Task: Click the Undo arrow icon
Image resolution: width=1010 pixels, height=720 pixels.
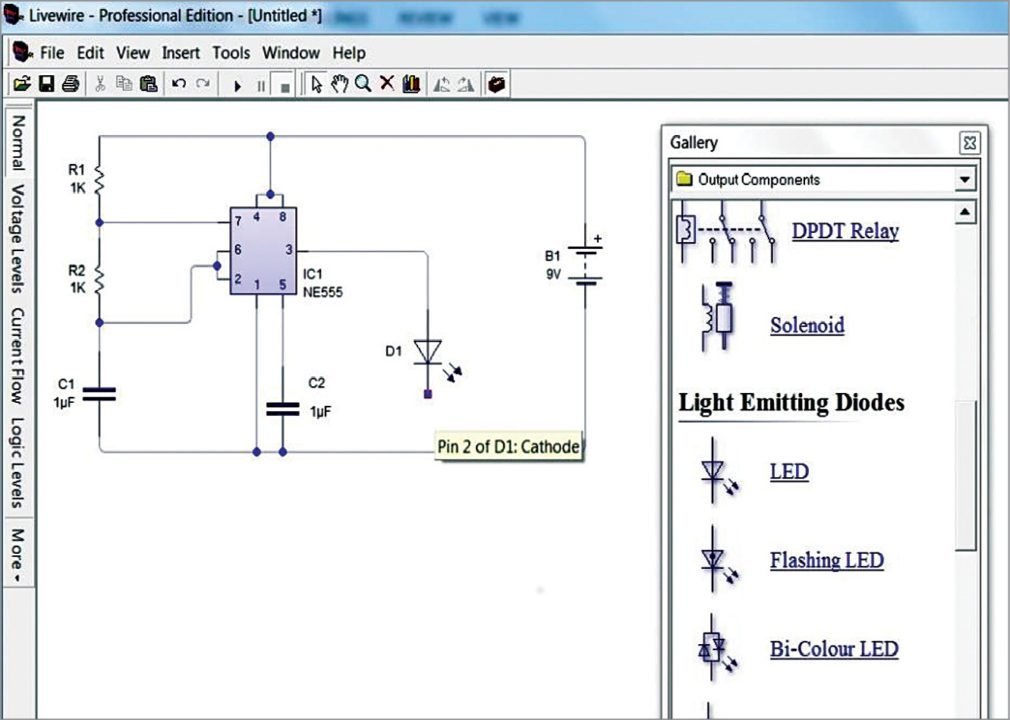Action: point(179,85)
